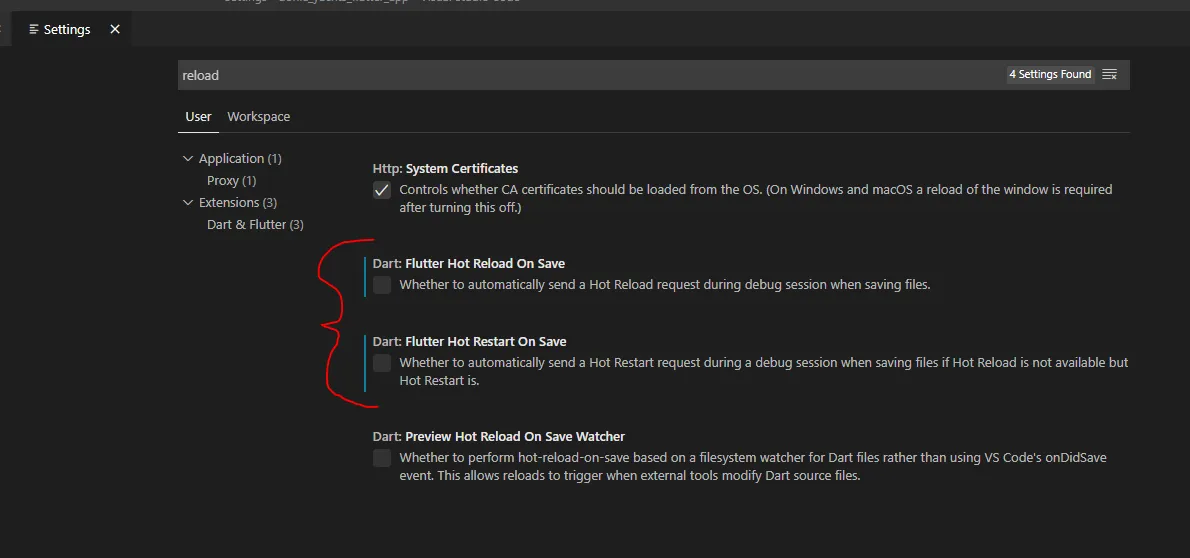Select Dart & Flutter (3) tree entry
The width and height of the screenshot is (1190, 558).
(255, 225)
